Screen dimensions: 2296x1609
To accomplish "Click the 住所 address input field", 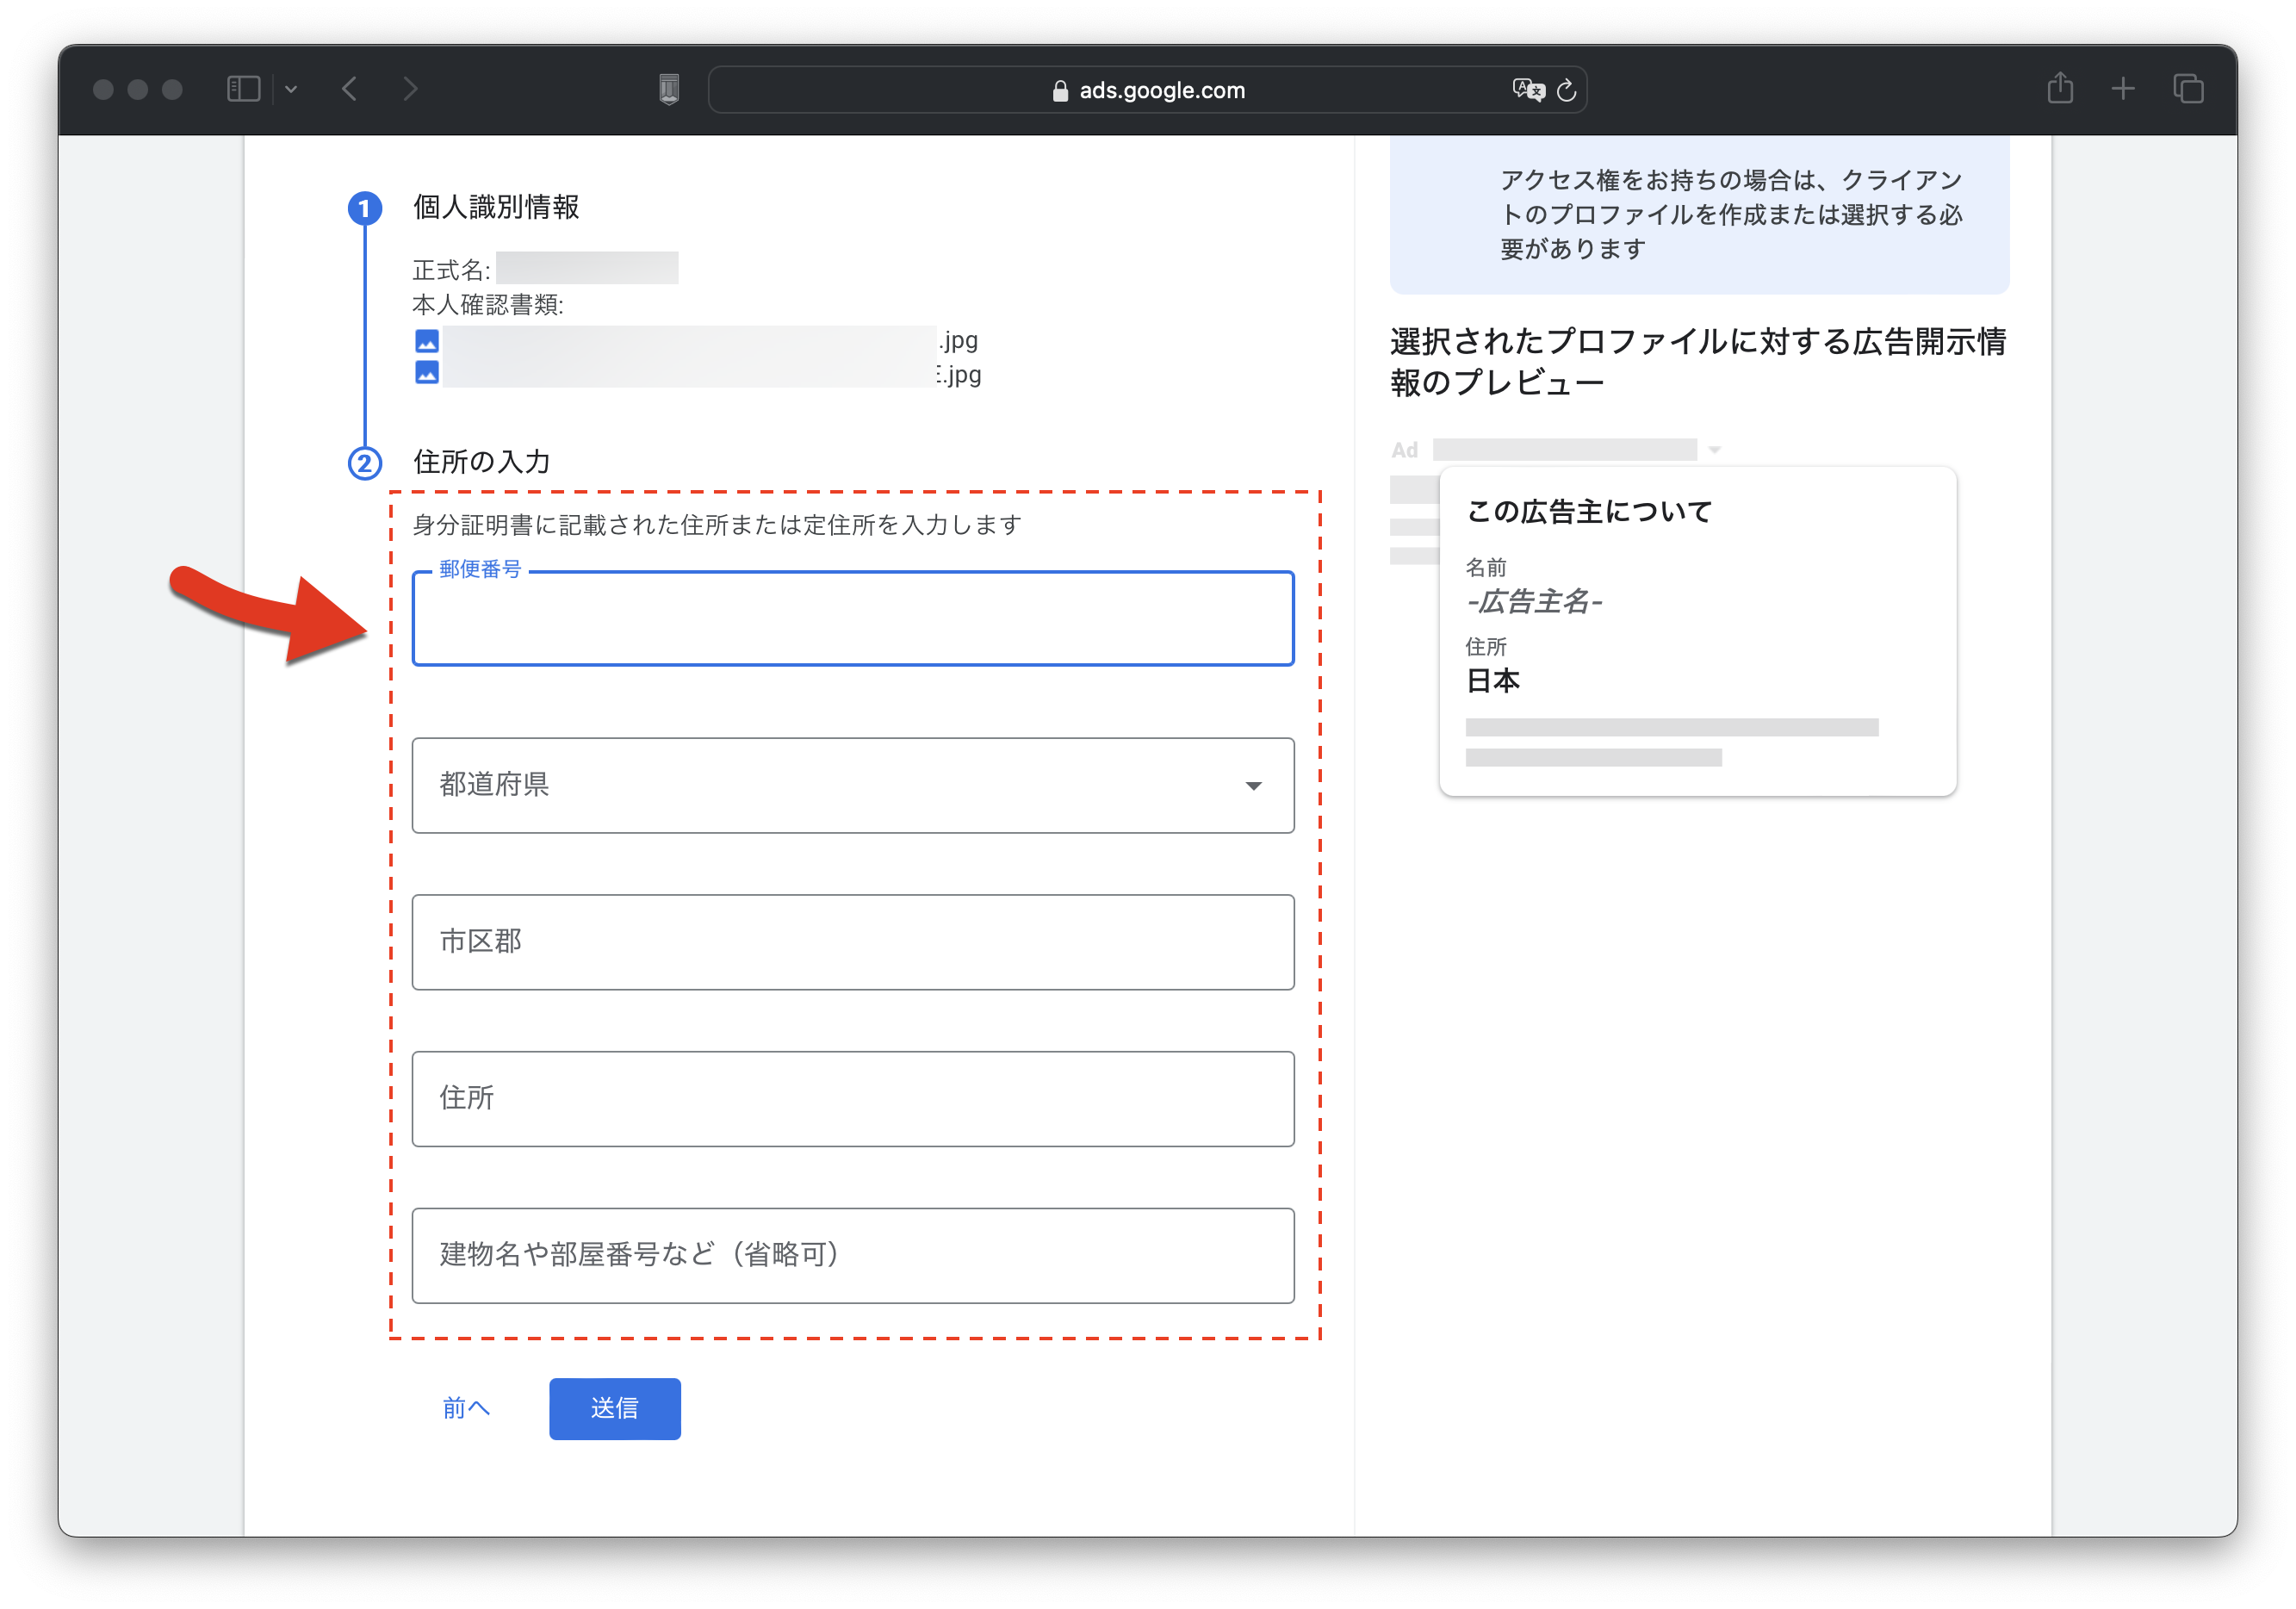I will [852, 1098].
